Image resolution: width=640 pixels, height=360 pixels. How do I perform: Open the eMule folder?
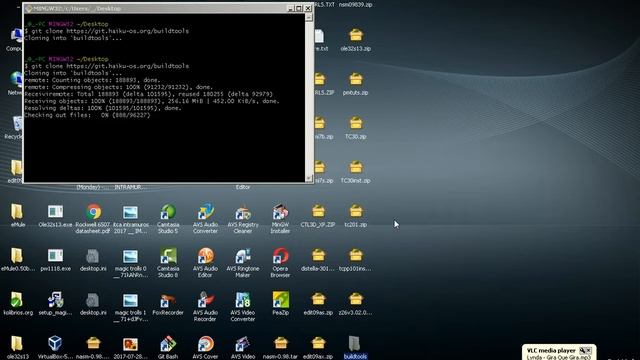pos(17,215)
